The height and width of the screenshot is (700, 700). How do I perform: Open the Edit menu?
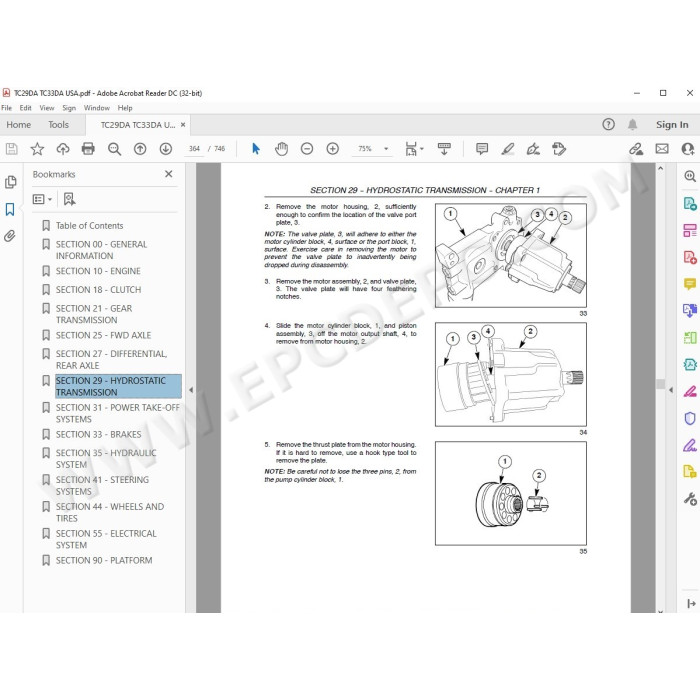pyautogui.click(x=25, y=108)
